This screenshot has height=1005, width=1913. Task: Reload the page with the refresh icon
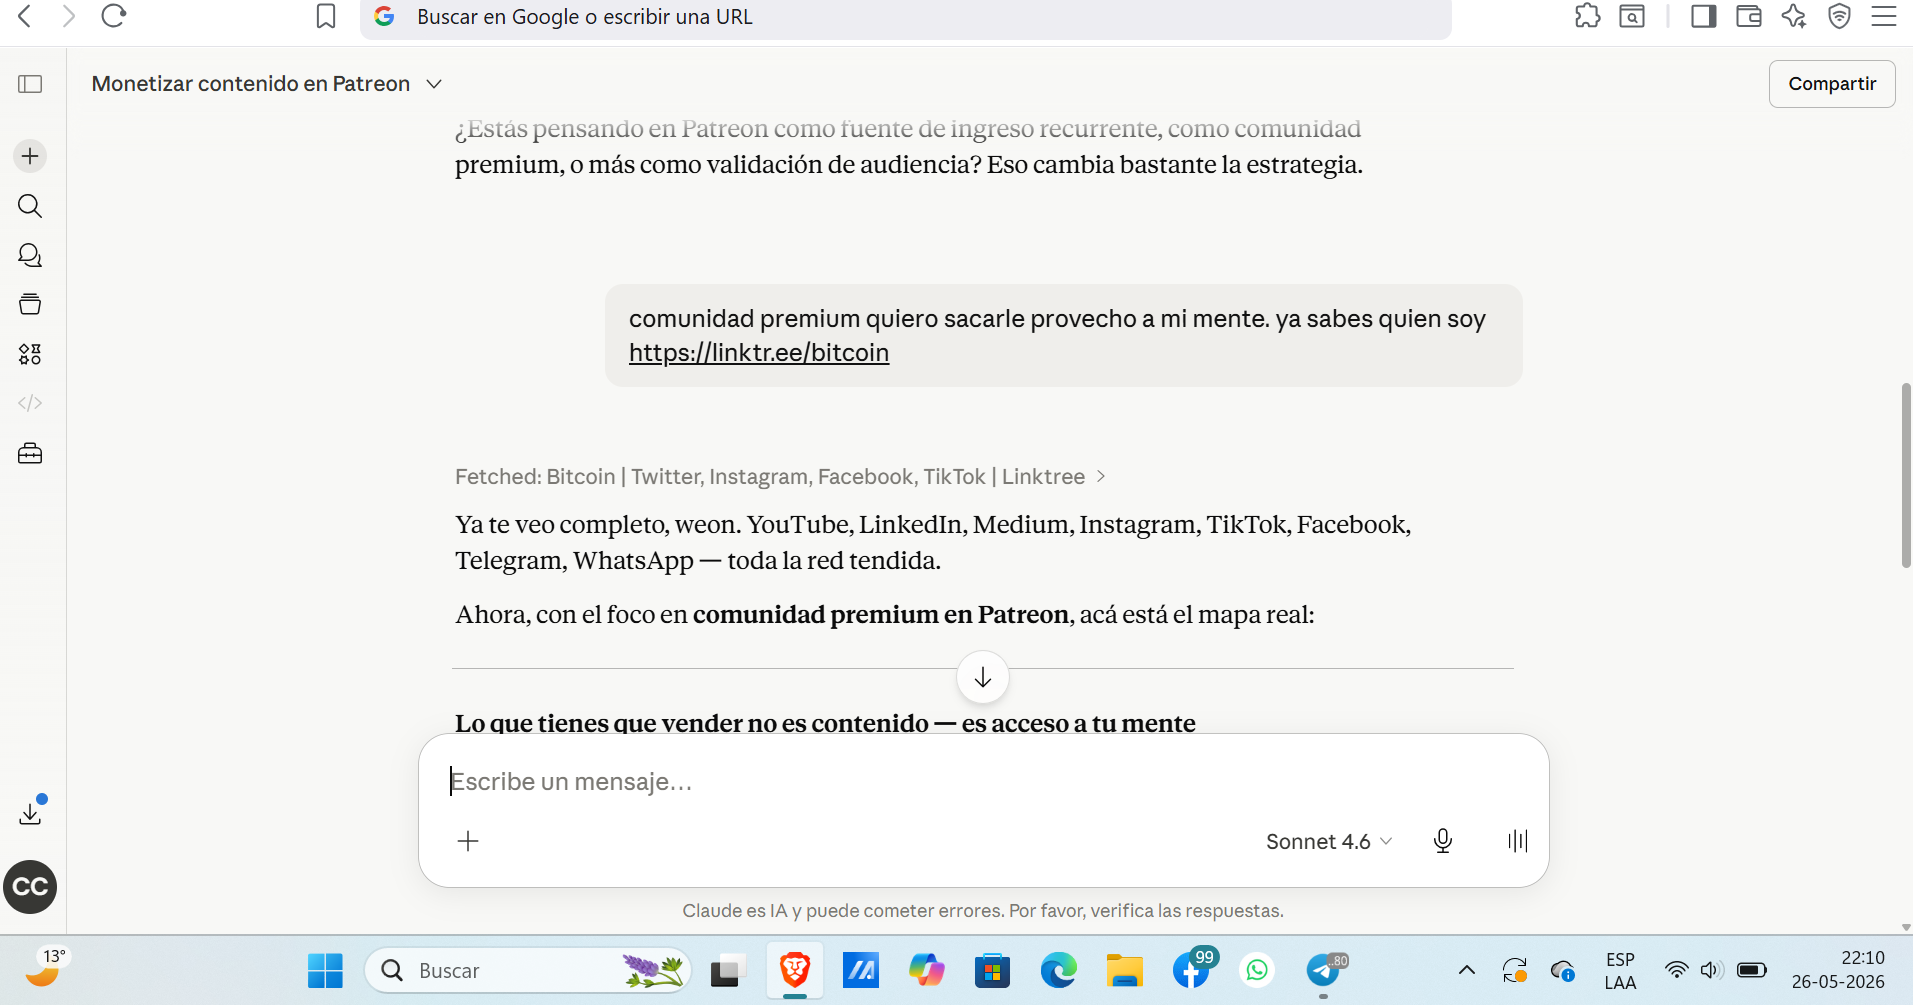(114, 16)
